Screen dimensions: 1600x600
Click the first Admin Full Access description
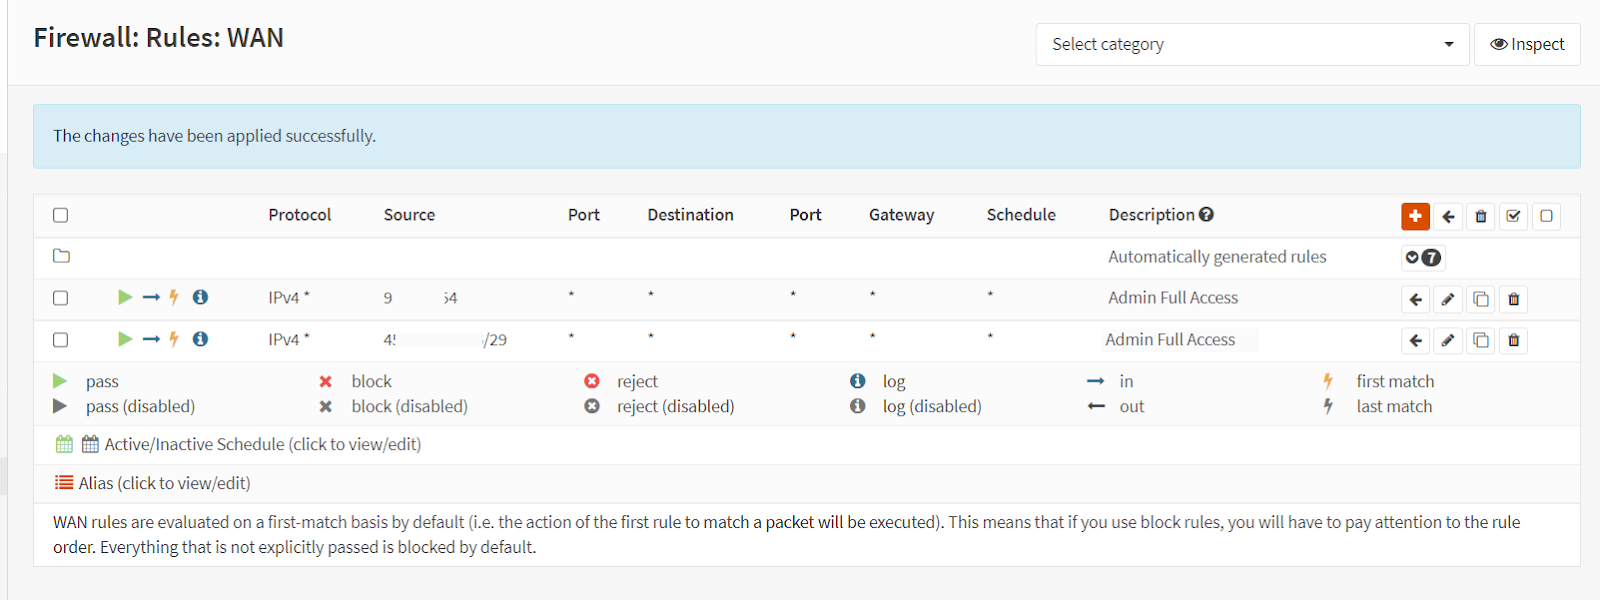1173,297
